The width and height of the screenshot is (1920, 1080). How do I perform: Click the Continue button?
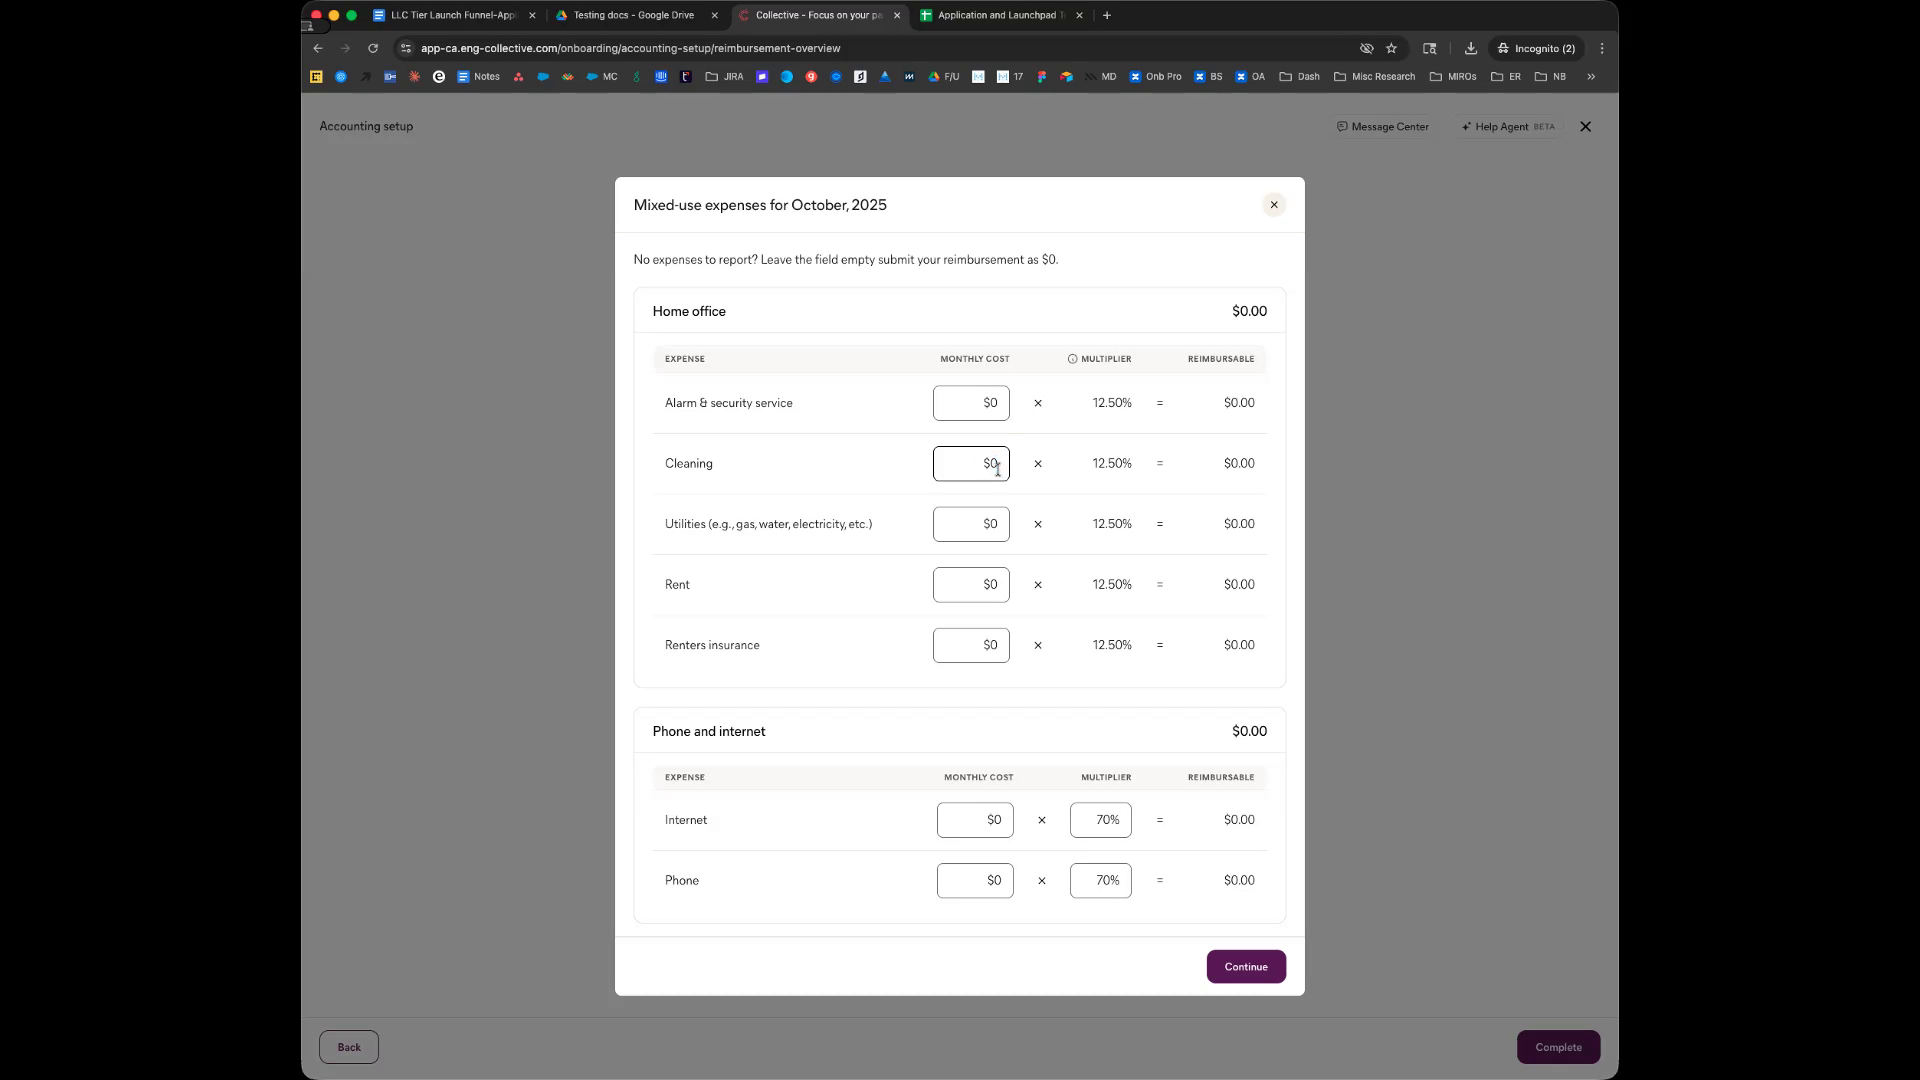(1245, 967)
